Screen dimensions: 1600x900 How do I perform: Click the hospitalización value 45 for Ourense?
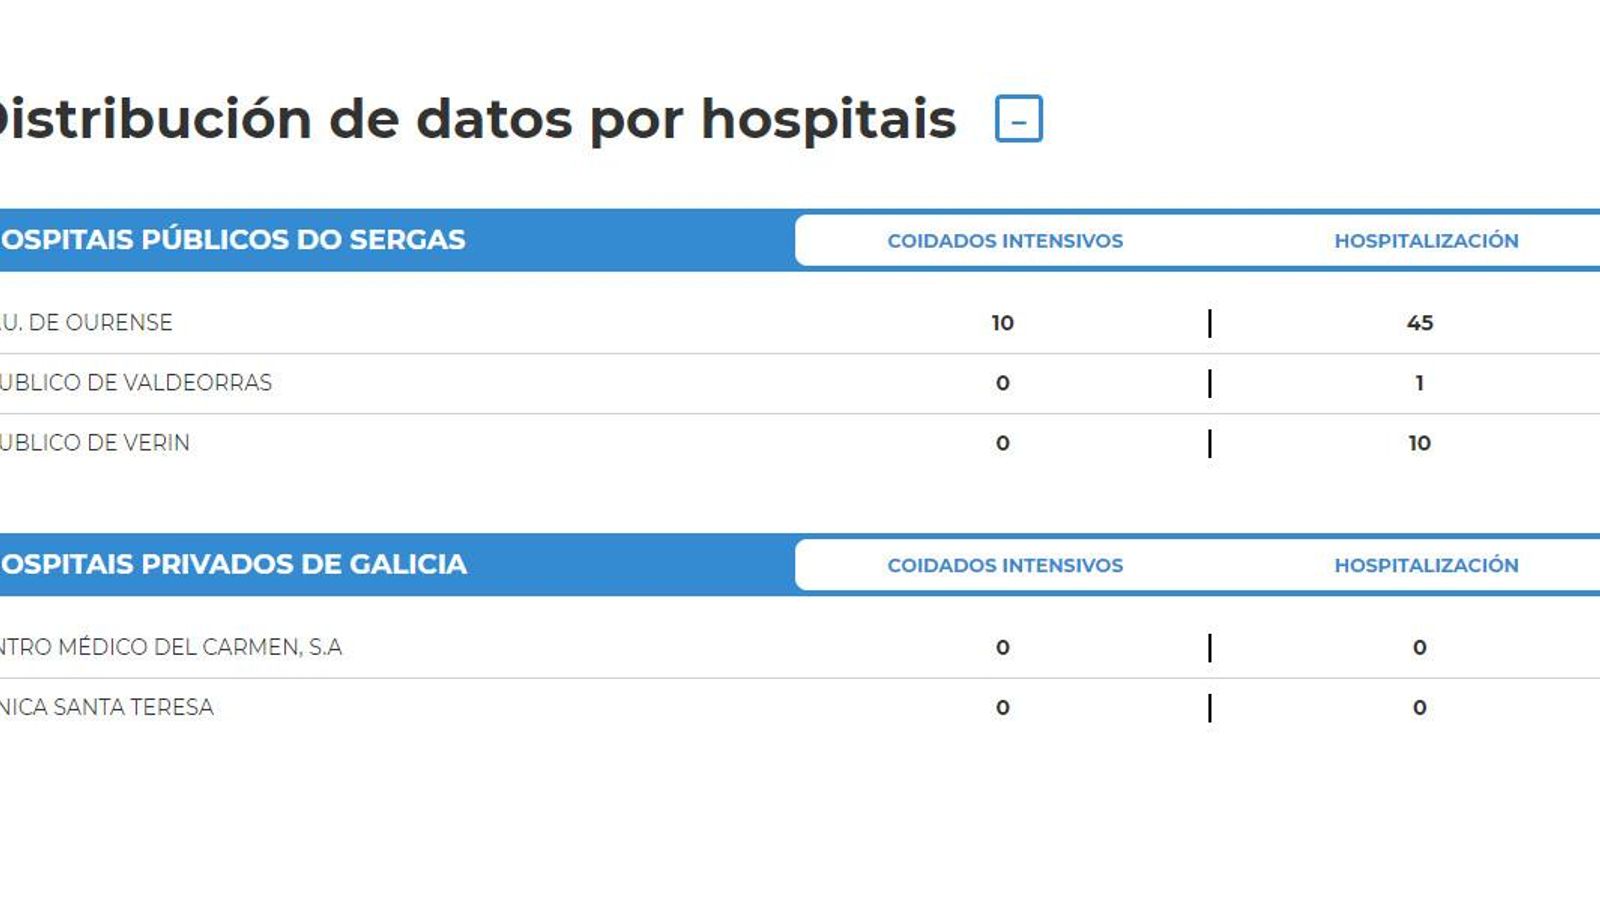(1421, 322)
